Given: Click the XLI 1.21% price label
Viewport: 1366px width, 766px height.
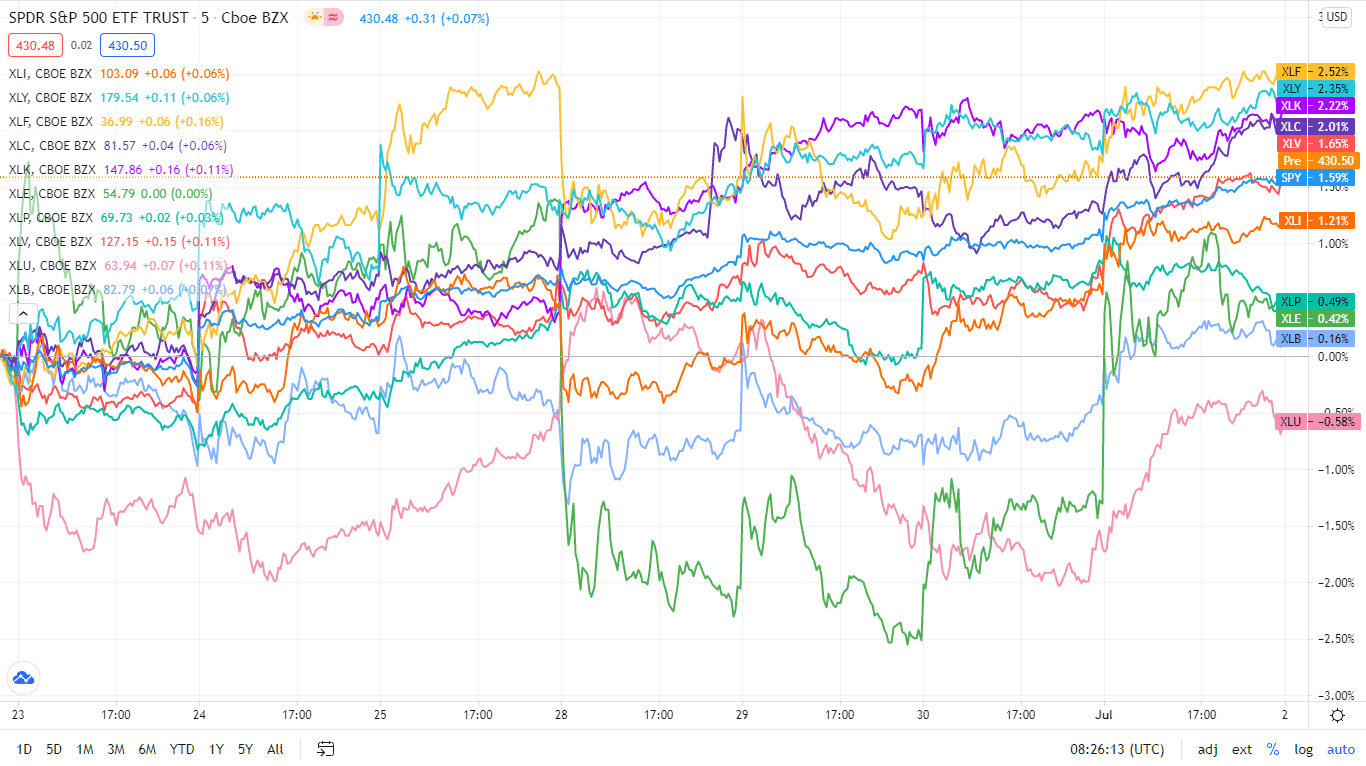Looking at the screenshot, I should pyautogui.click(x=1315, y=220).
